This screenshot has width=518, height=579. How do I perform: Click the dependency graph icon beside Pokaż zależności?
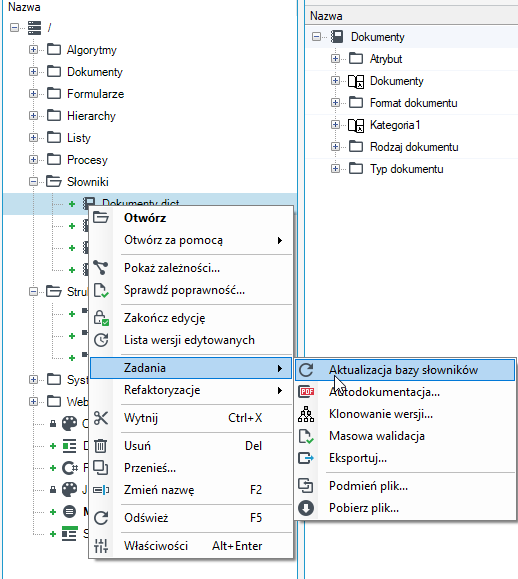click(100, 268)
